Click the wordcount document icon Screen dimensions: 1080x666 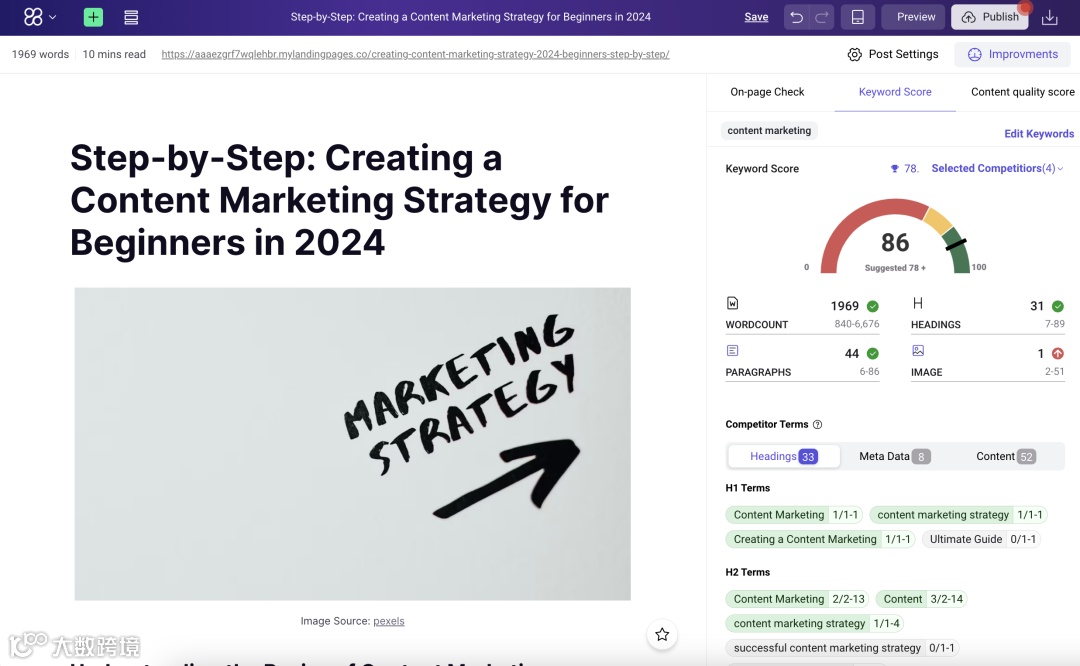click(732, 303)
